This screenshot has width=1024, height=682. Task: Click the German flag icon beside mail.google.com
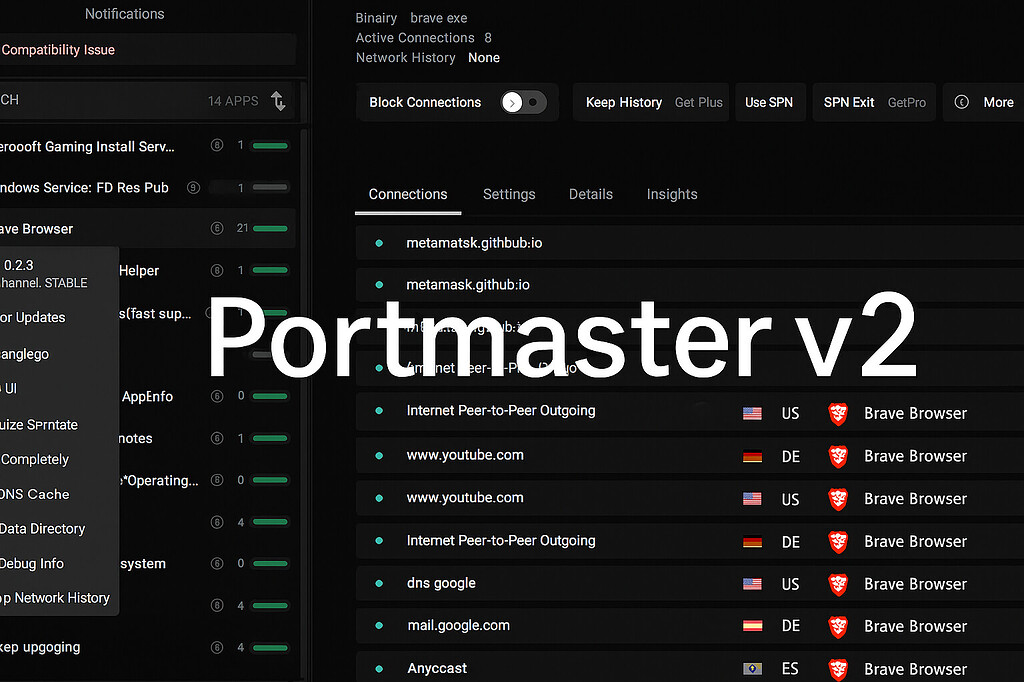tap(751, 626)
